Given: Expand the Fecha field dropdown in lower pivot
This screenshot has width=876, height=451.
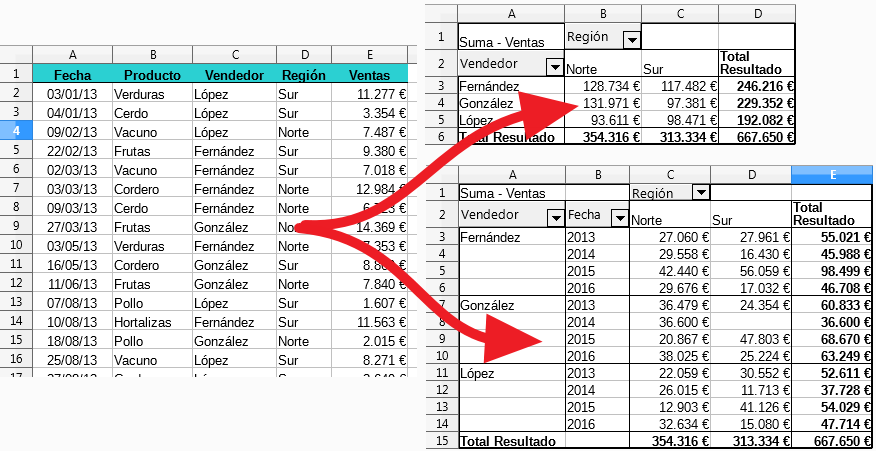Looking at the screenshot, I should tap(619, 217).
